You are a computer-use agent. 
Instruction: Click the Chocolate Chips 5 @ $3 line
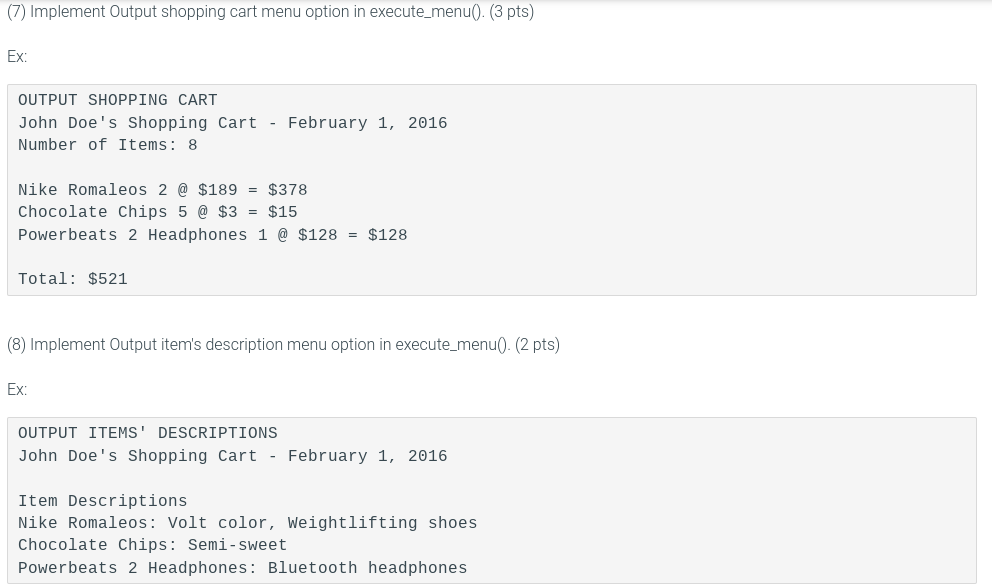[x=158, y=212]
